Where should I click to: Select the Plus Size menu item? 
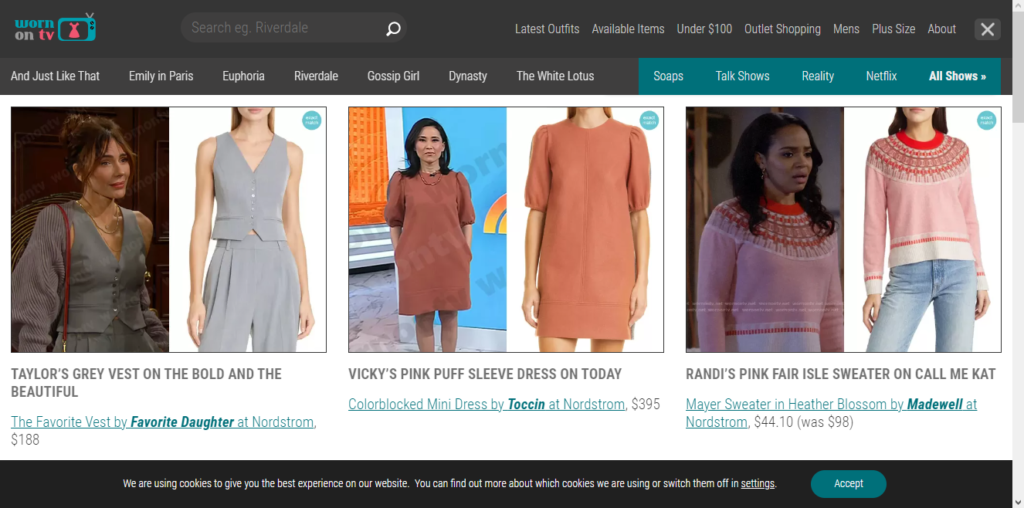tap(893, 29)
